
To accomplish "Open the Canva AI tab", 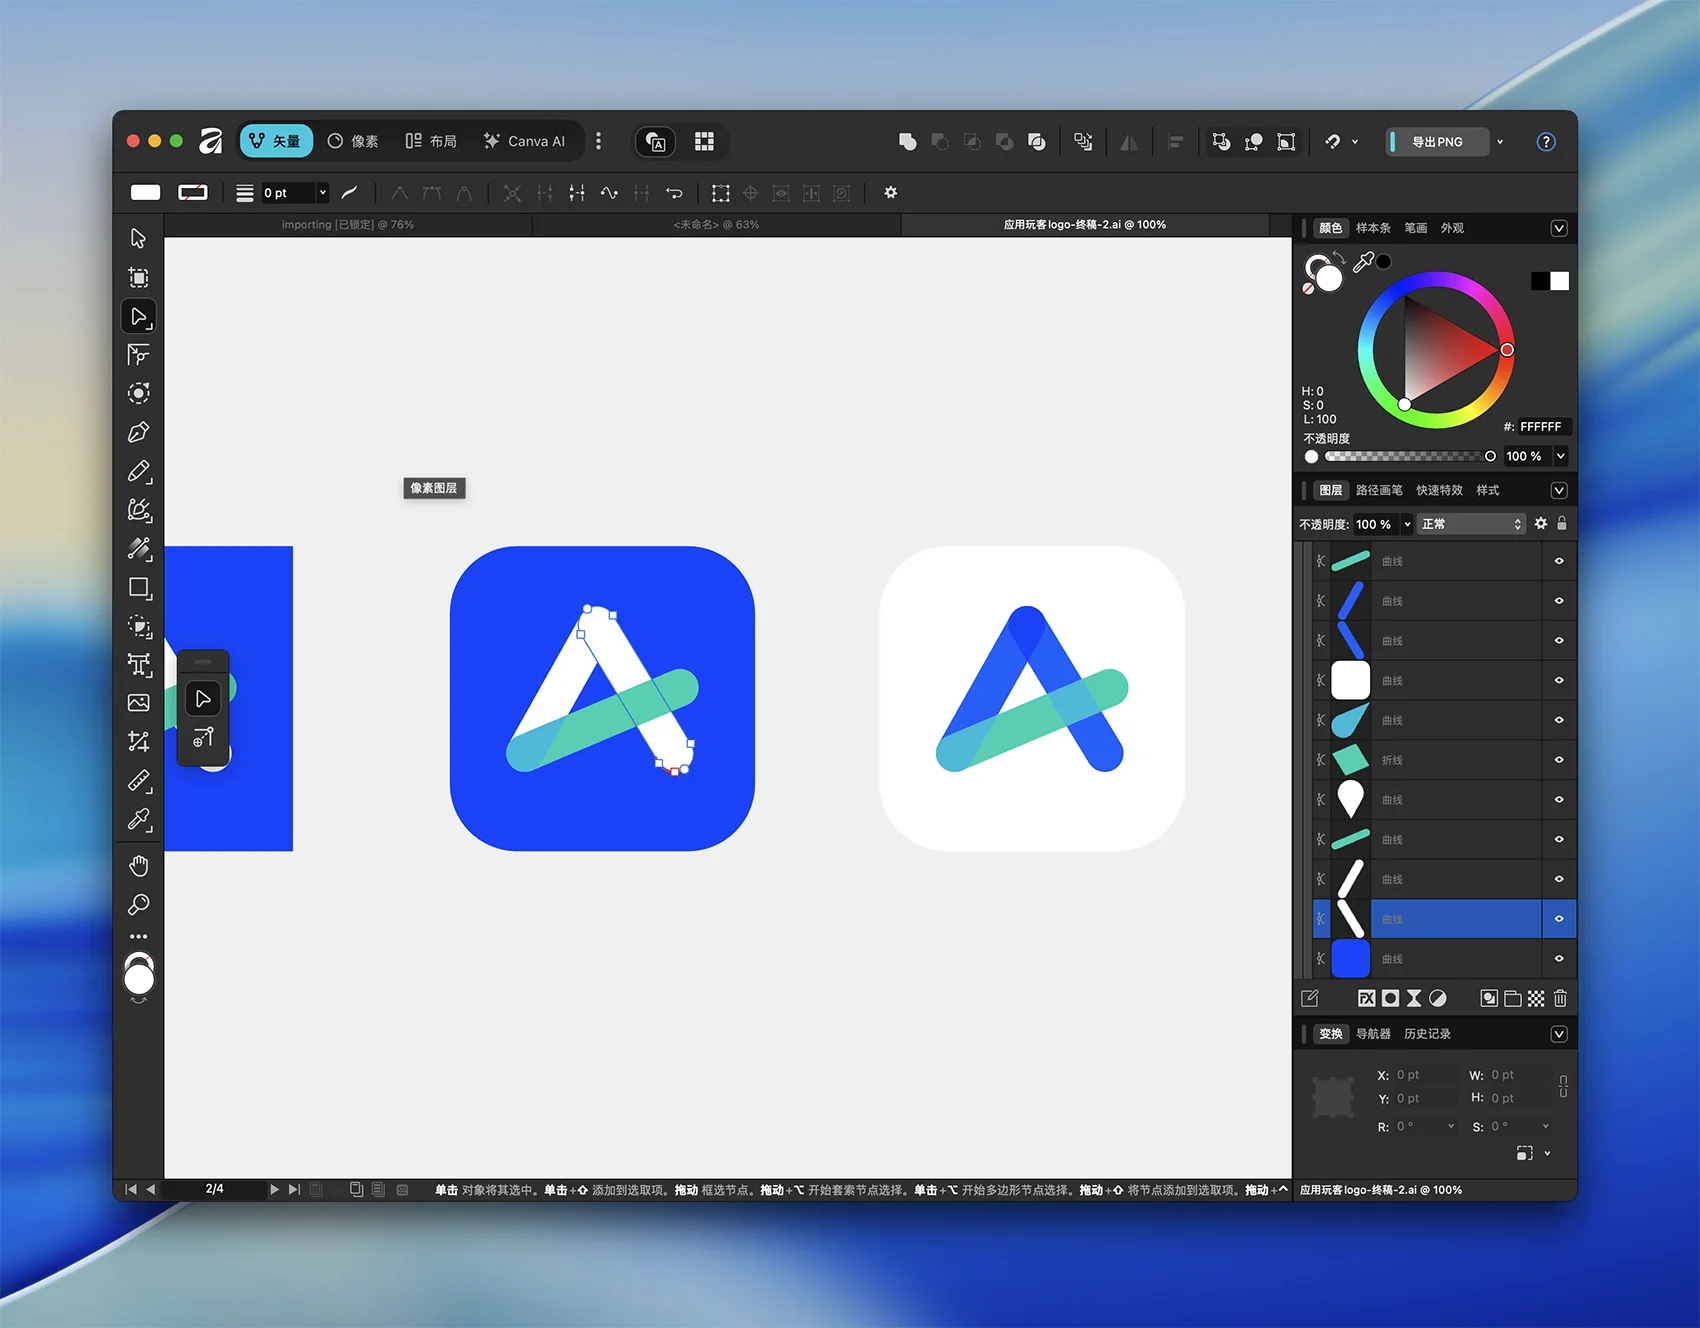I will click(x=524, y=142).
